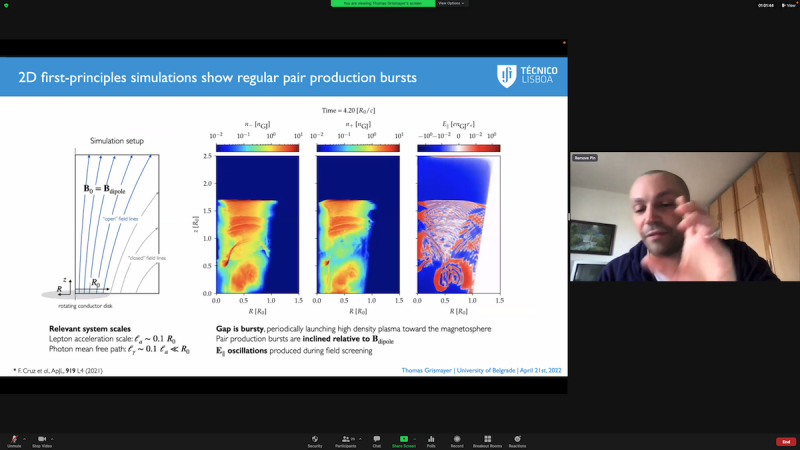Screen dimensions: 800x450
Task: Start recording with the Record icon
Action: pos(457,439)
